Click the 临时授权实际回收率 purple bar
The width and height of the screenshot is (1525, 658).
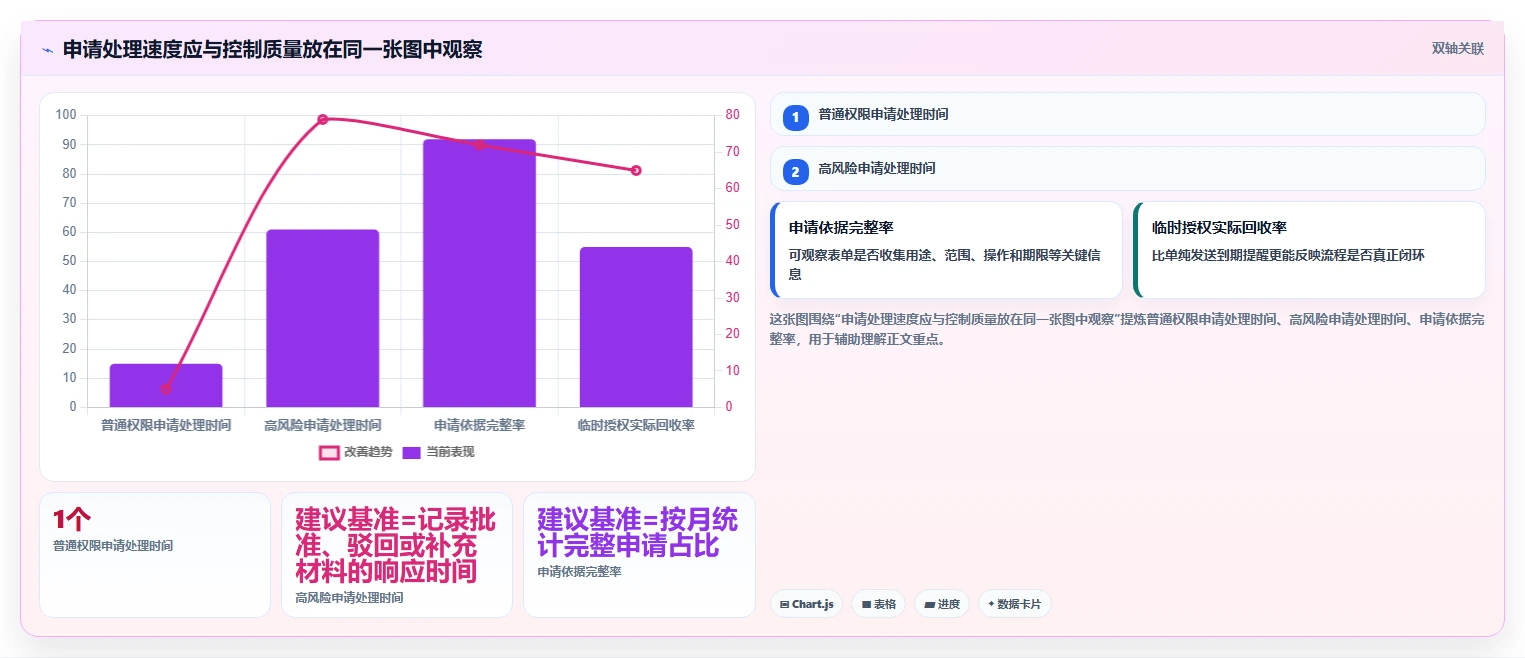pos(636,327)
